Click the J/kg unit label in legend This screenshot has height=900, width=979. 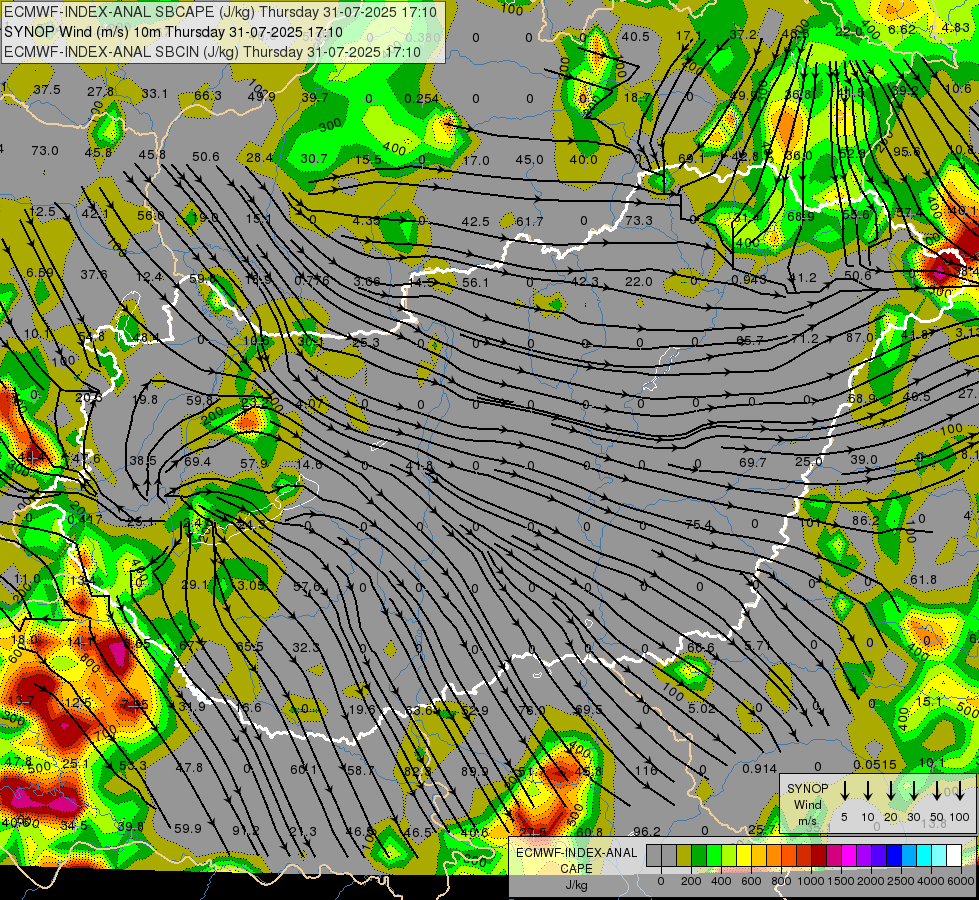(x=576, y=885)
